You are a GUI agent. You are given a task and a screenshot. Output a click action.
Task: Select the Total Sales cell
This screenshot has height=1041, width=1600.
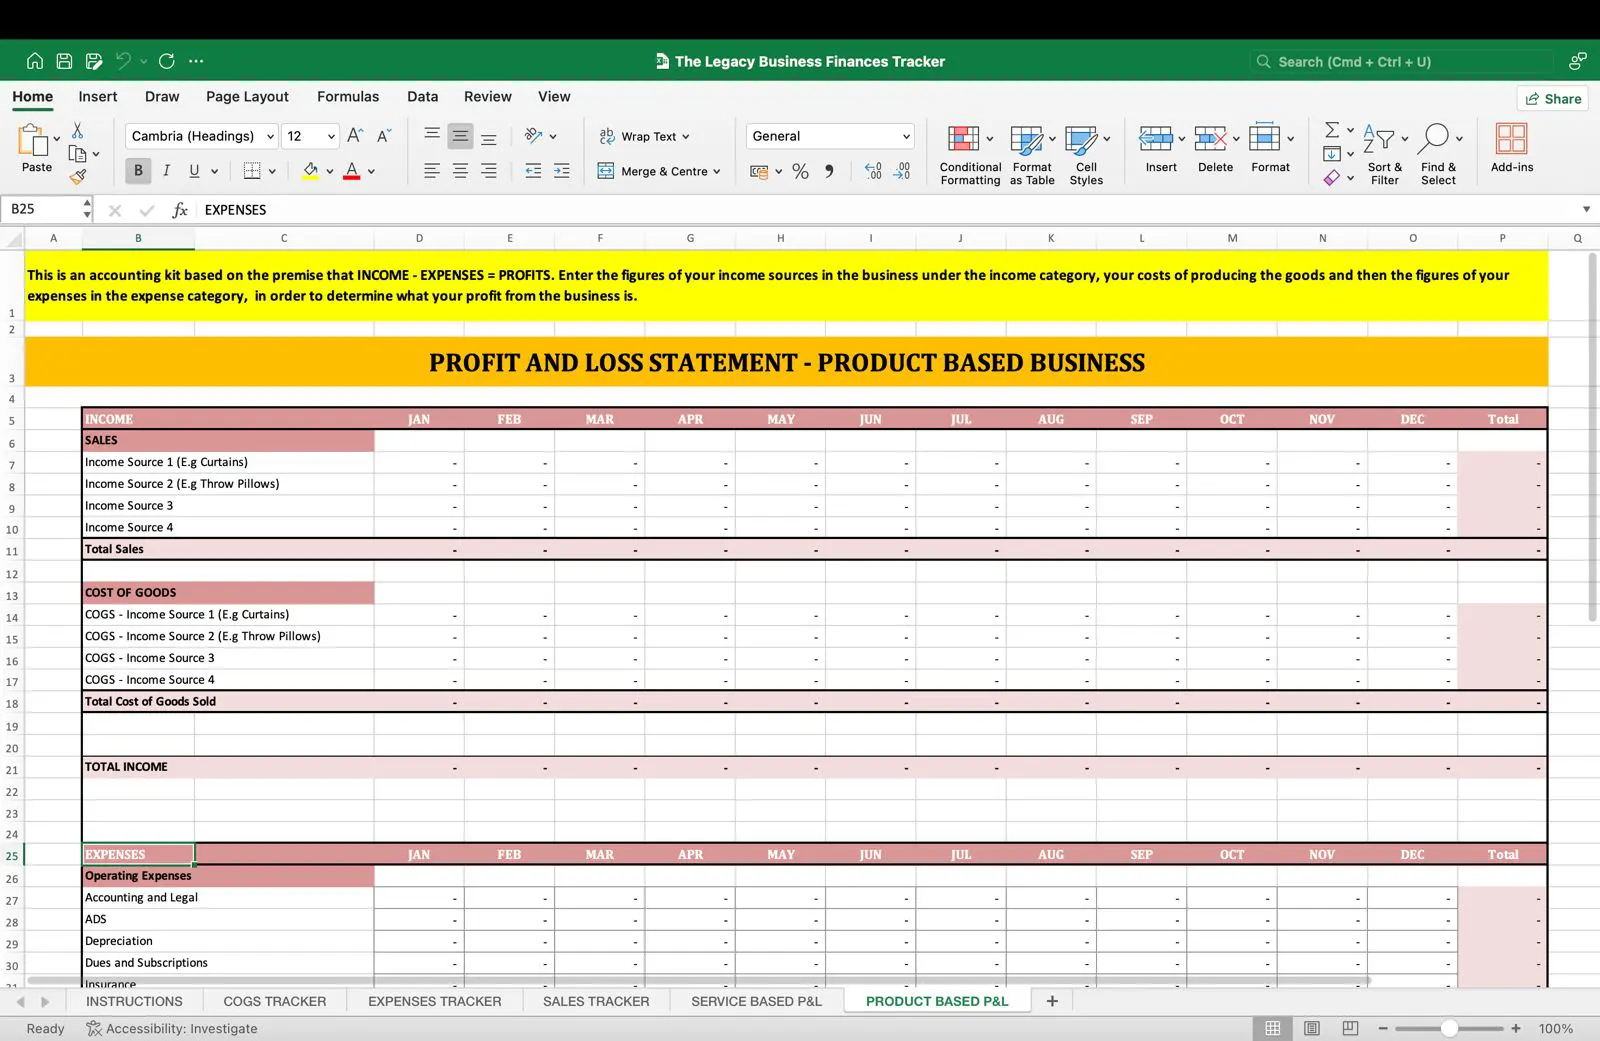[228, 549]
